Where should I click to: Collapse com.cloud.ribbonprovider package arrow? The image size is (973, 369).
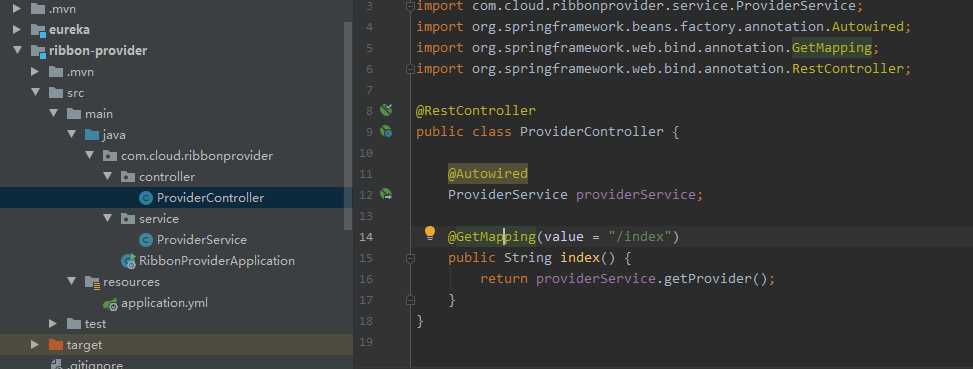point(89,156)
